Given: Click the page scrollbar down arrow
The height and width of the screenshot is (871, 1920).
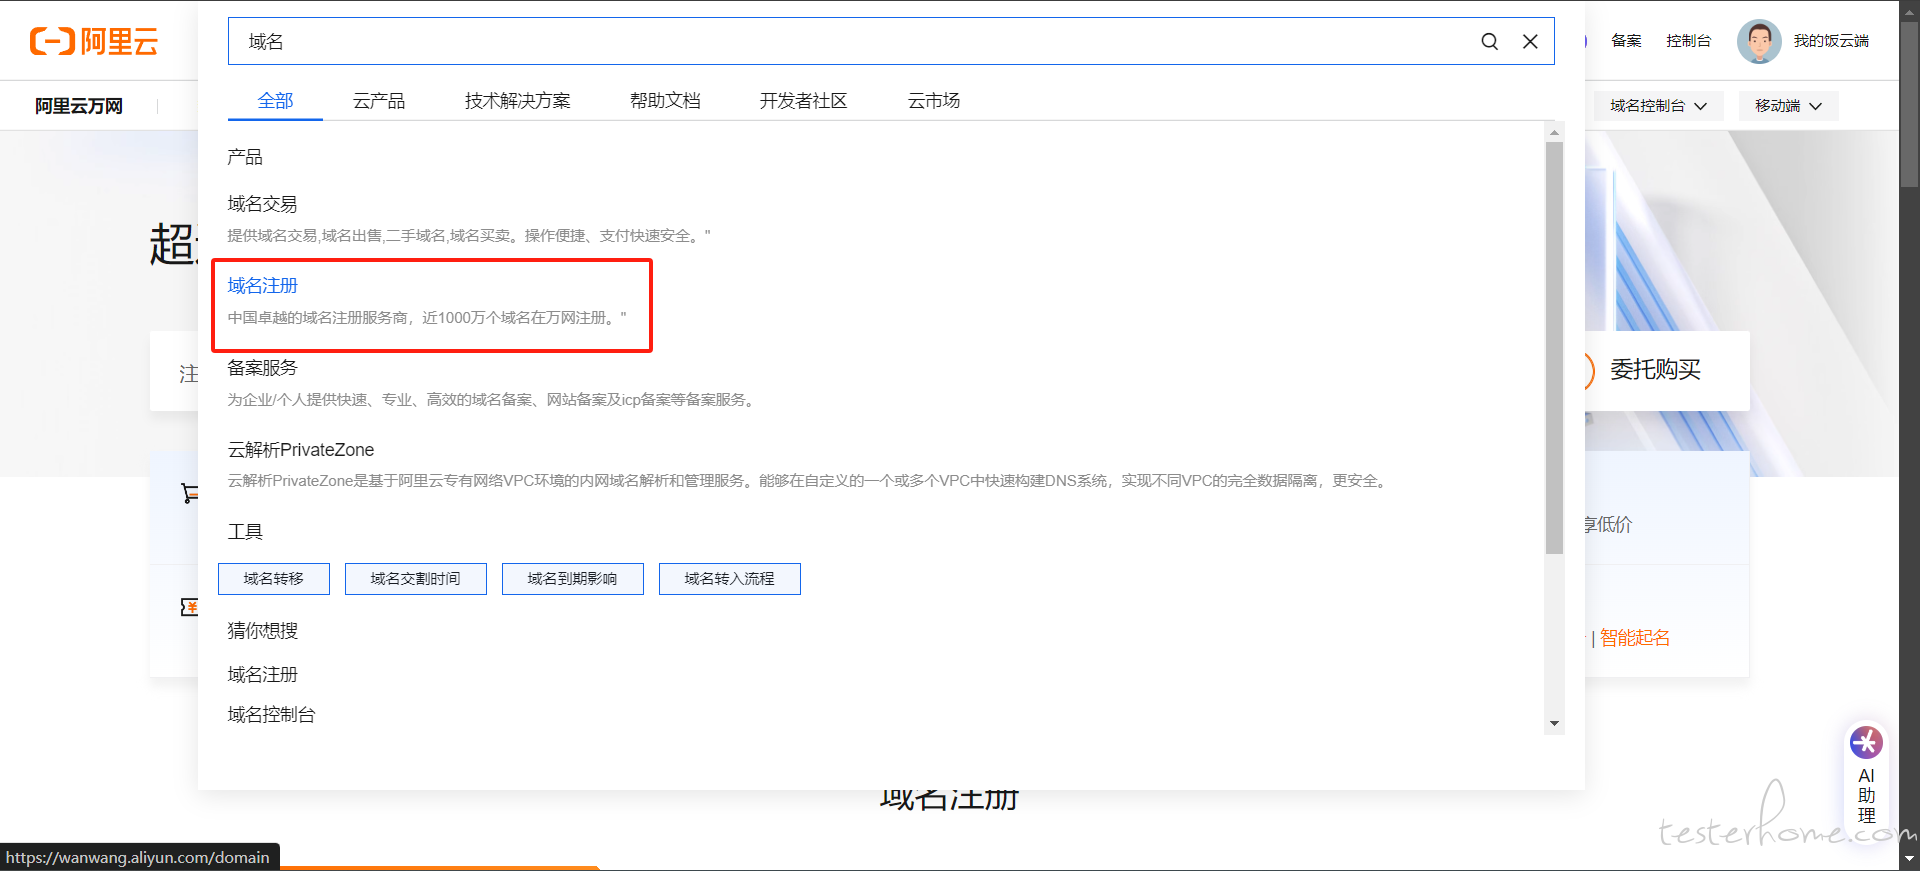Looking at the screenshot, I should click(x=1910, y=859).
